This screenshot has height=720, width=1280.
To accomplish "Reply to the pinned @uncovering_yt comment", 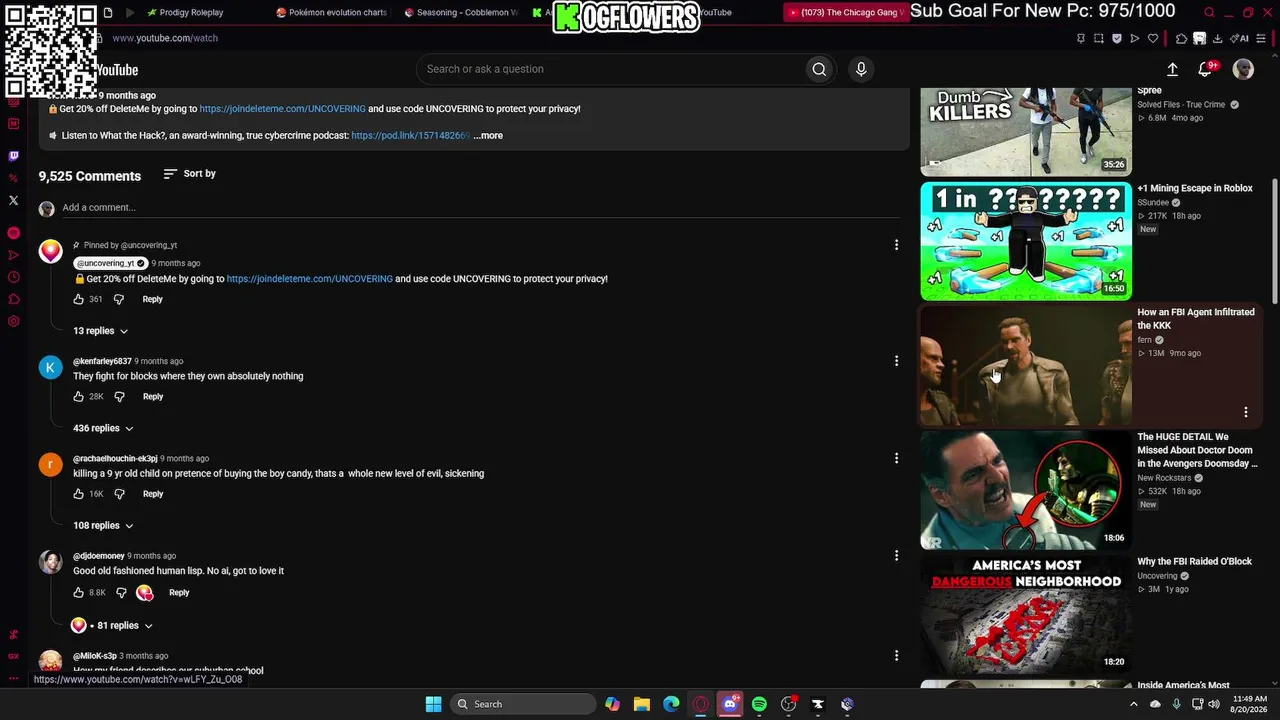I will tap(152, 299).
